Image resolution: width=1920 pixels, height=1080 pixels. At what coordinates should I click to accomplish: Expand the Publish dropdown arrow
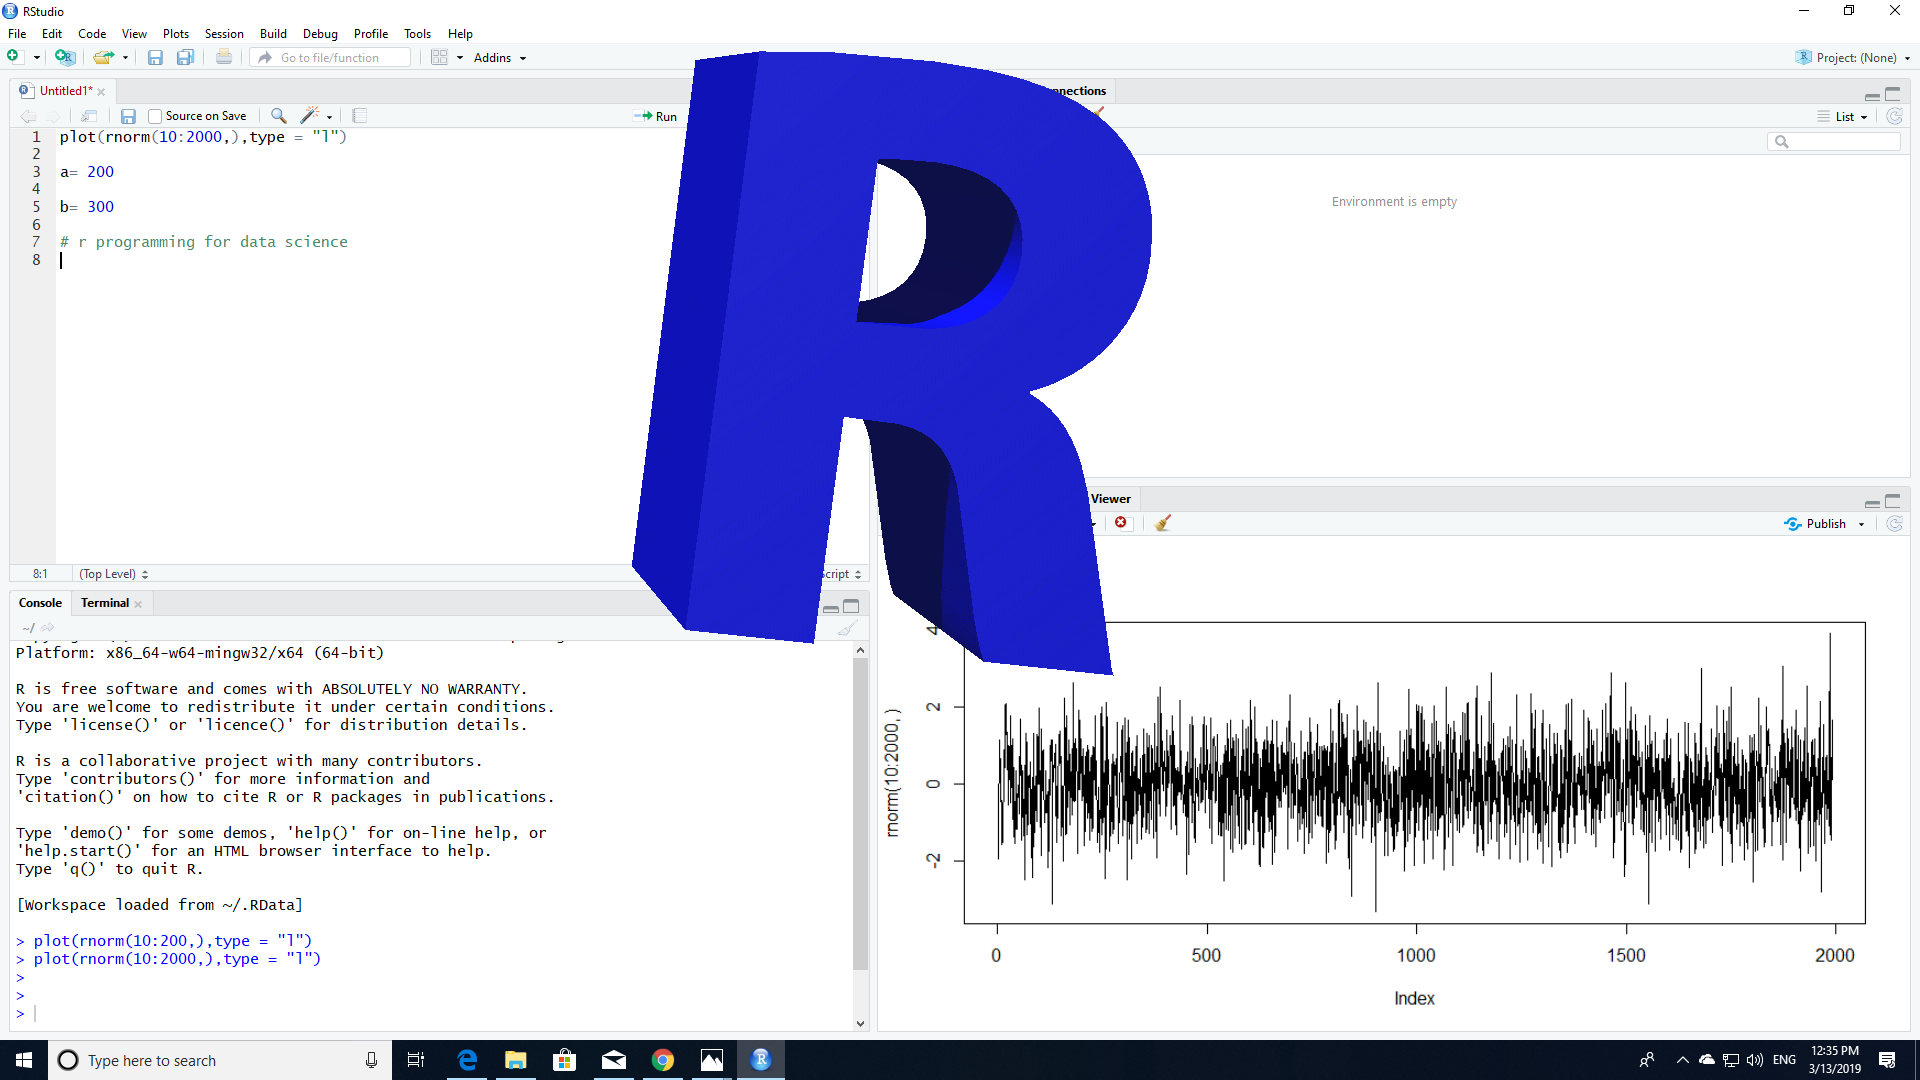[1861, 525]
